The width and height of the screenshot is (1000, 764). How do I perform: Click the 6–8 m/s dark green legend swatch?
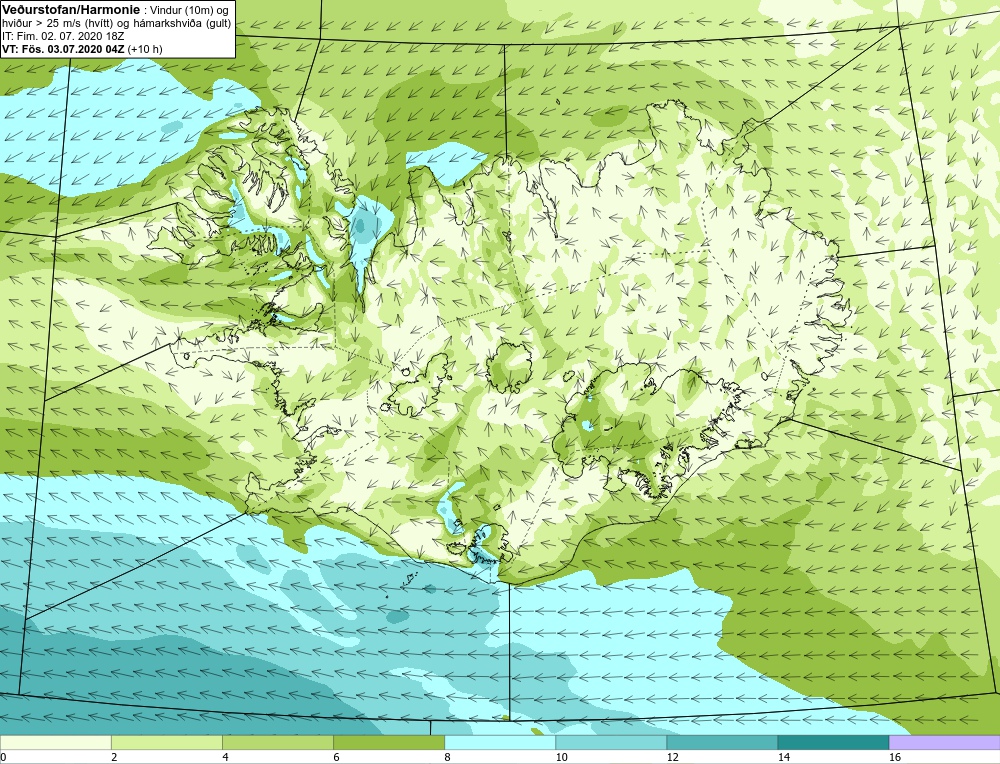pos(388,742)
